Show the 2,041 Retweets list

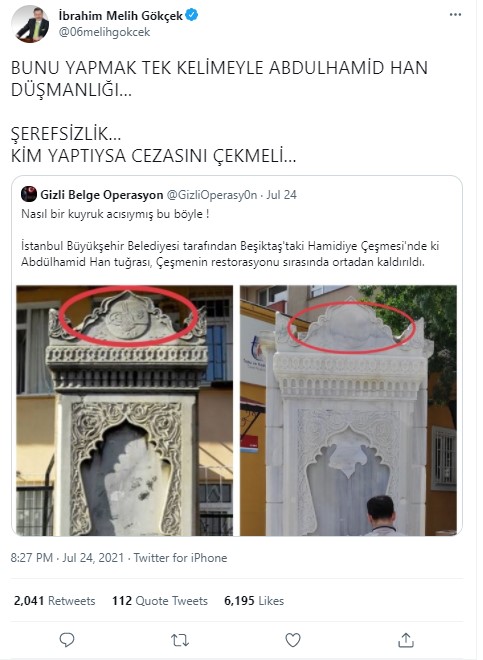point(54,601)
